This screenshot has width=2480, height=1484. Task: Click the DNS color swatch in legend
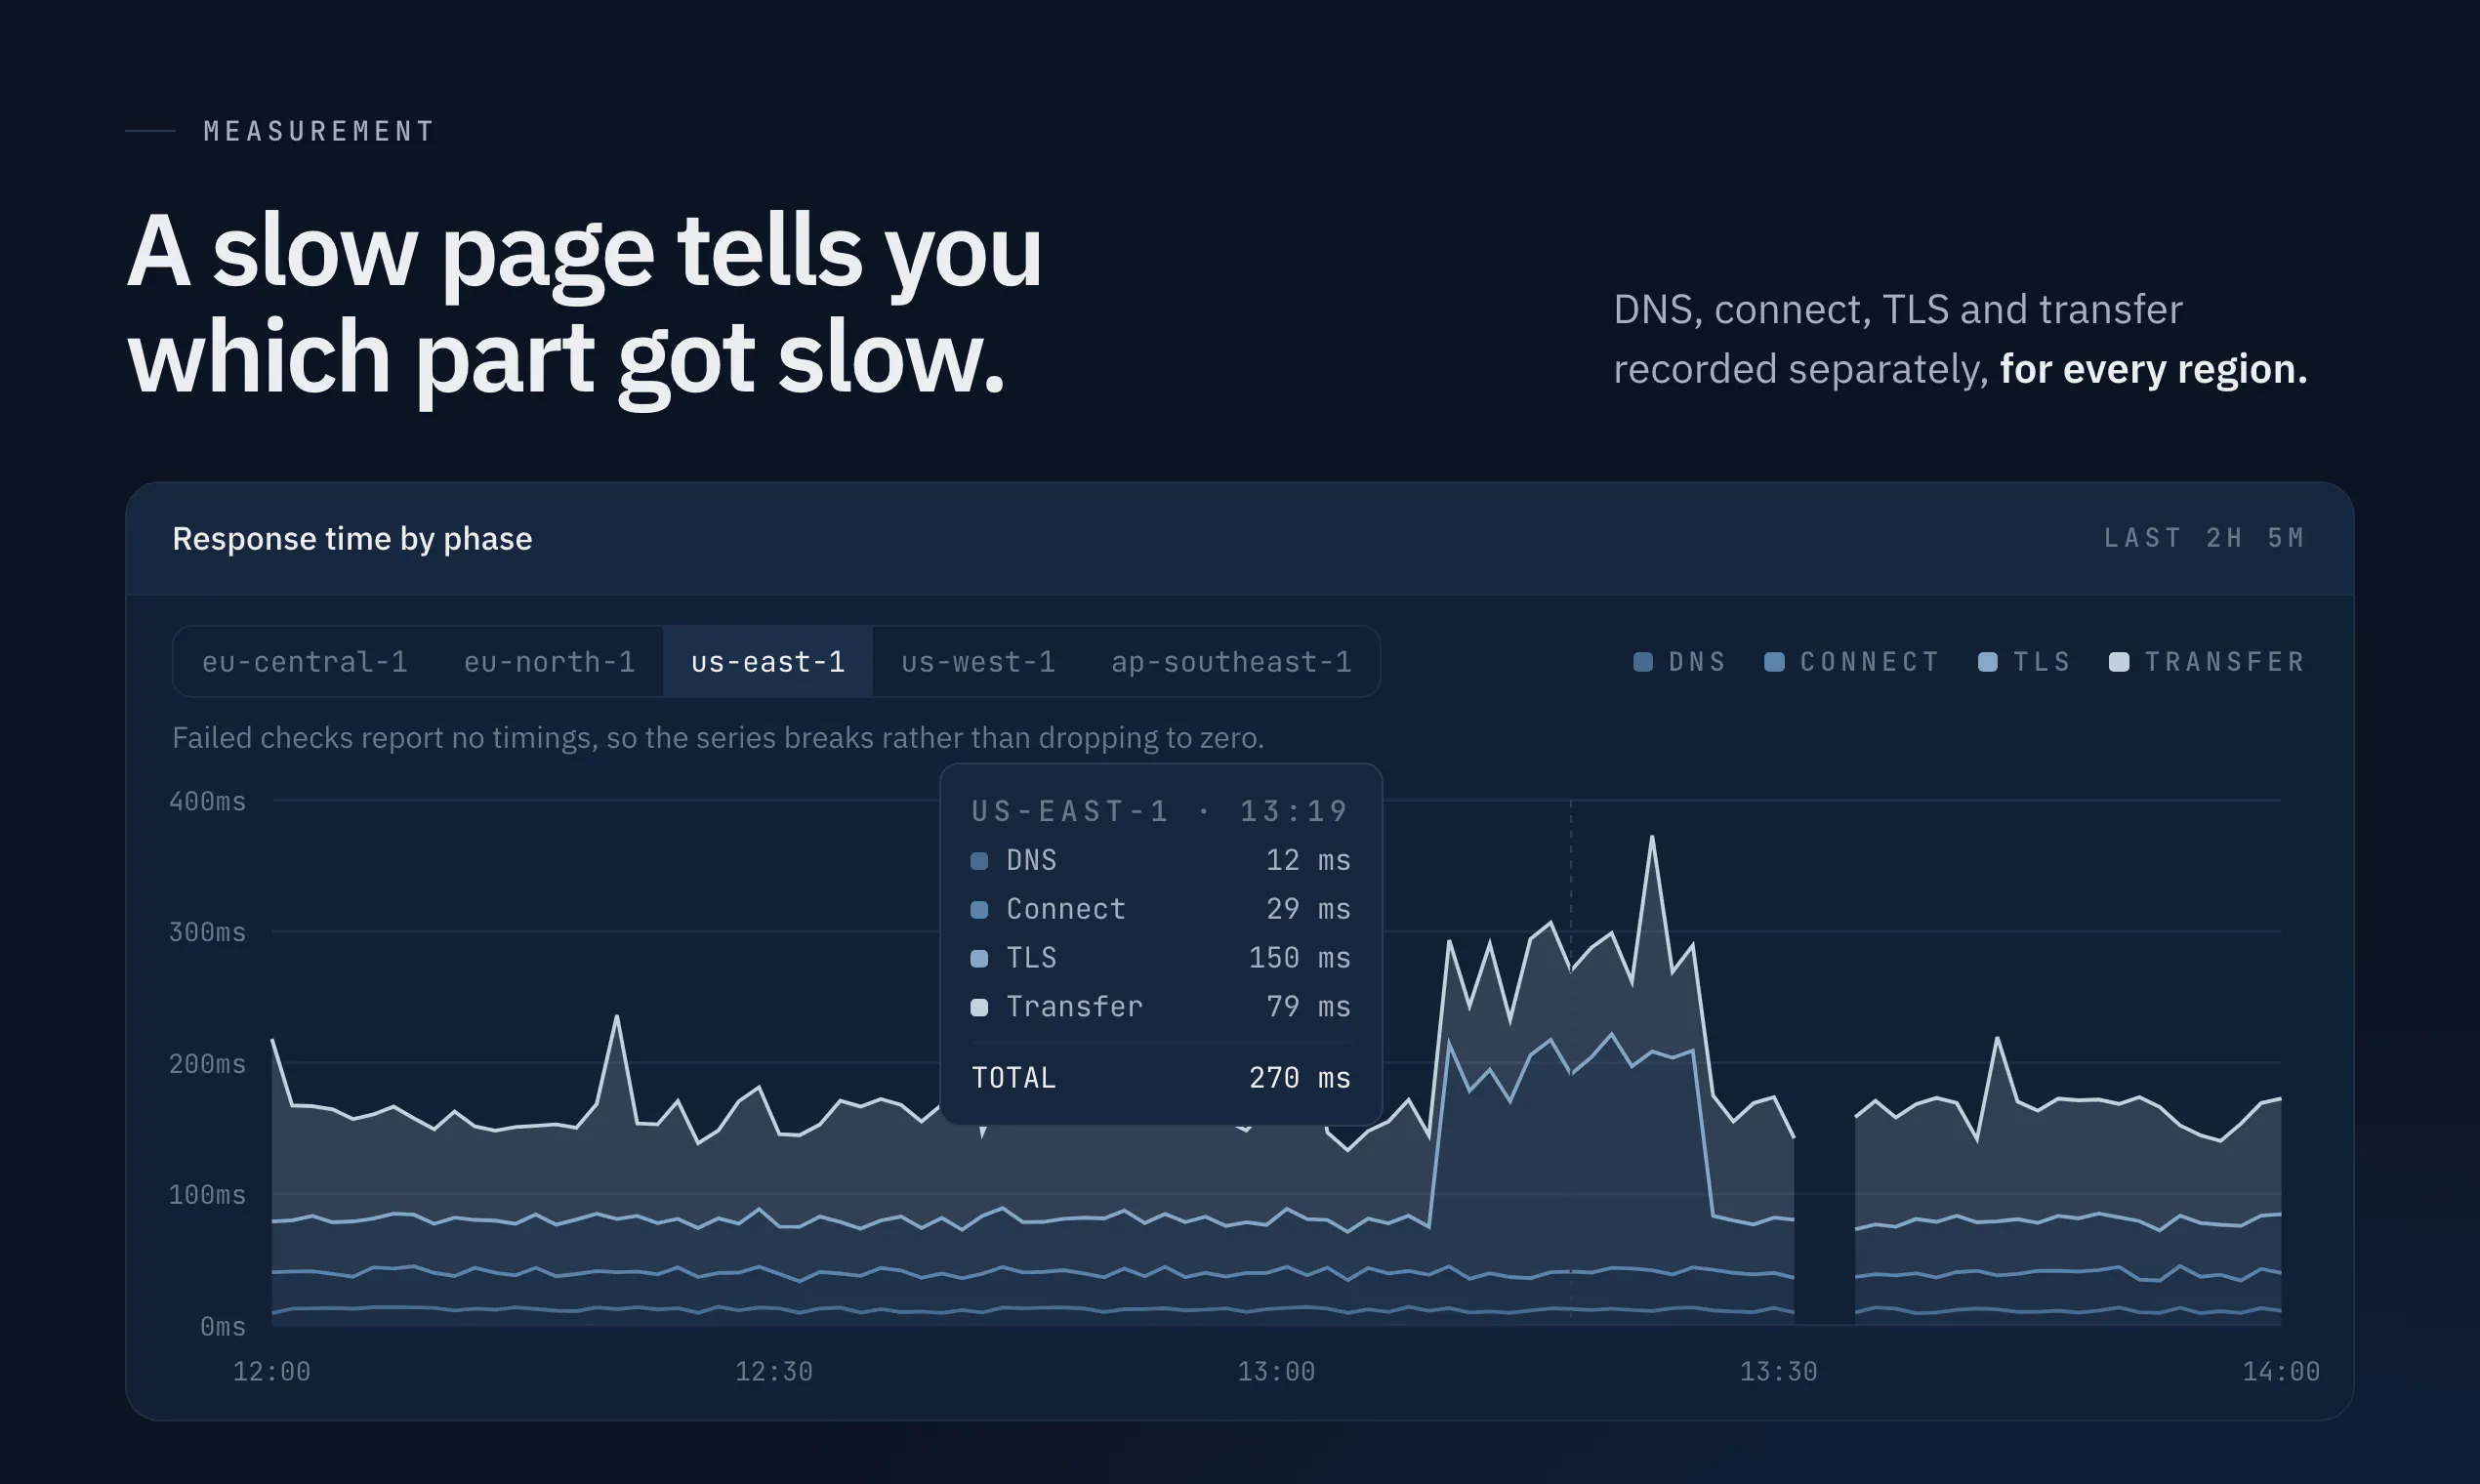click(1642, 662)
